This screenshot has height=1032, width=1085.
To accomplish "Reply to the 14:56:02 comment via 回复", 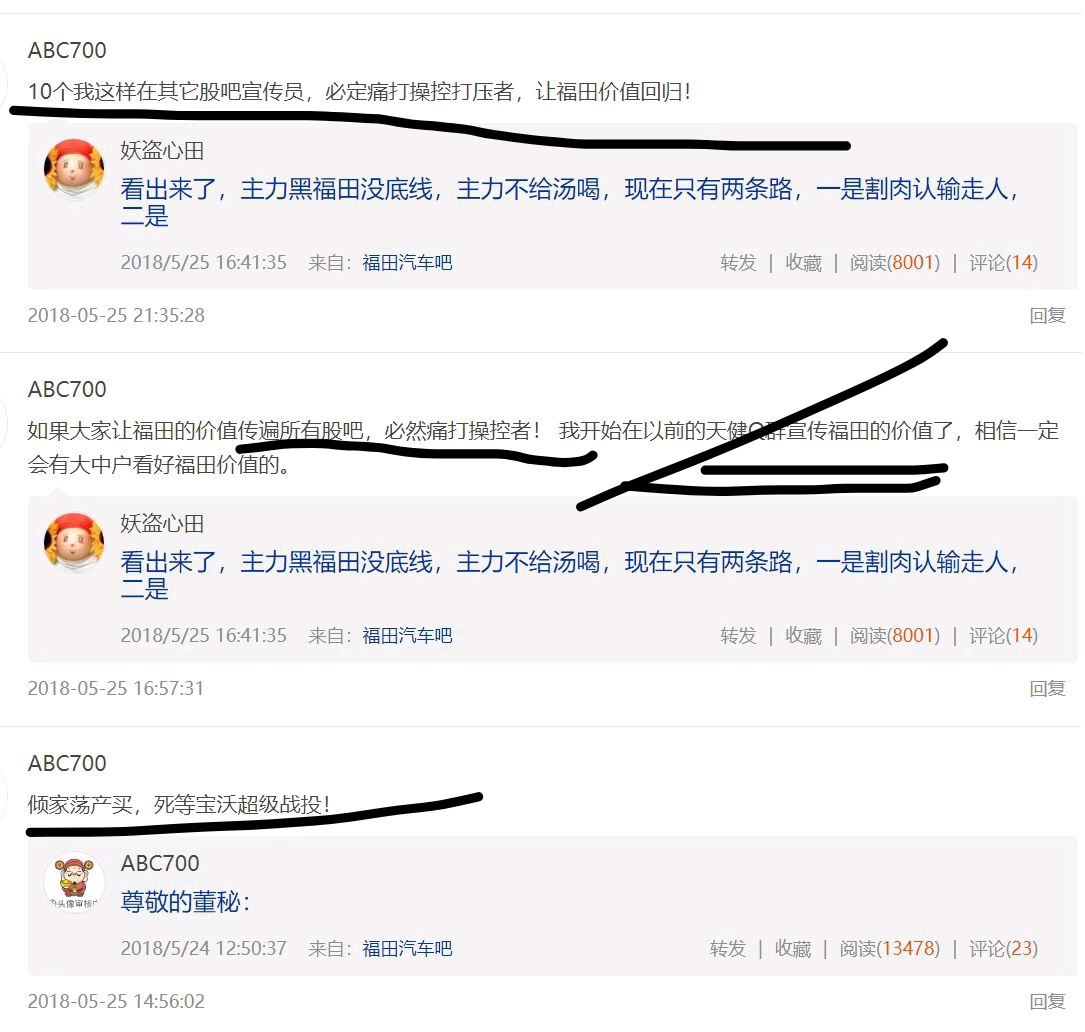I will pos(1047,1002).
